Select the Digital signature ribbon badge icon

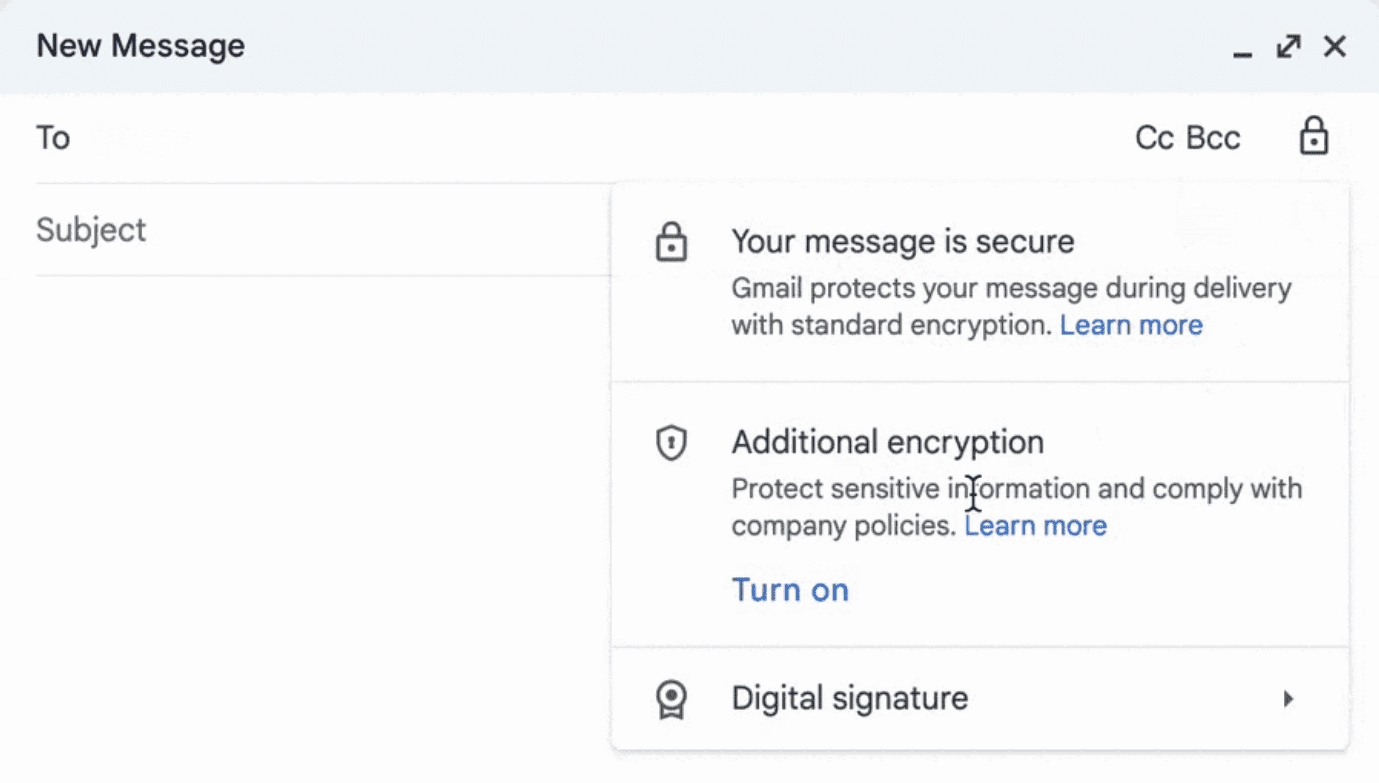(671, 698)
